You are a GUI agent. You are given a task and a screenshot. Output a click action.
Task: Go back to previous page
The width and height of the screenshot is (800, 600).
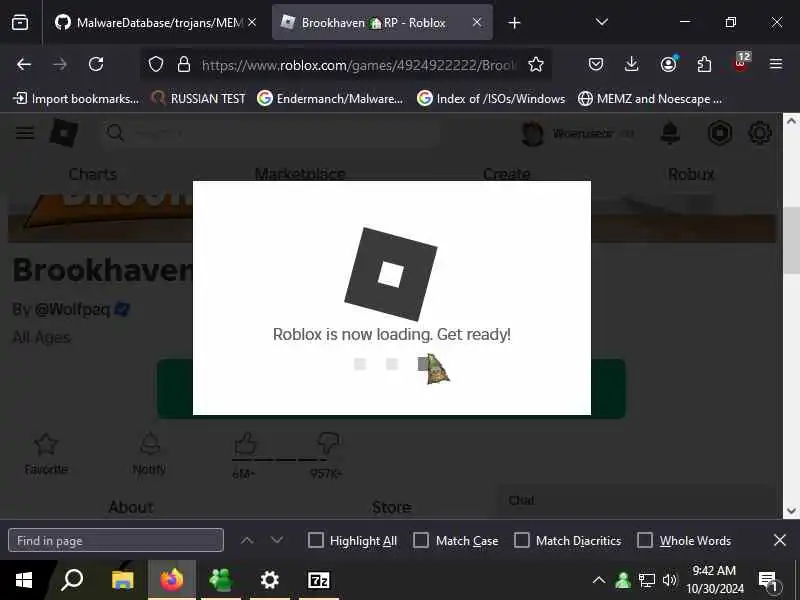pos(24,64)
